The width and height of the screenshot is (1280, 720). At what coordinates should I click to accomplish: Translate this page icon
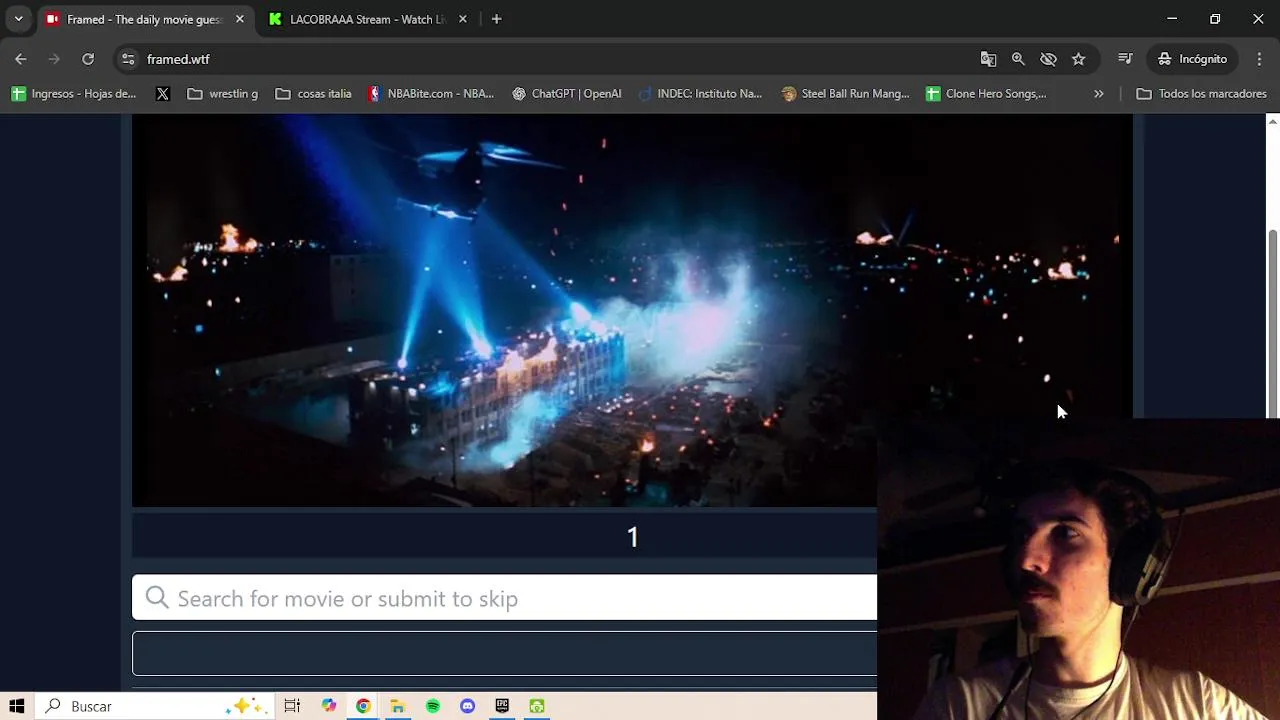coord(988,59)
